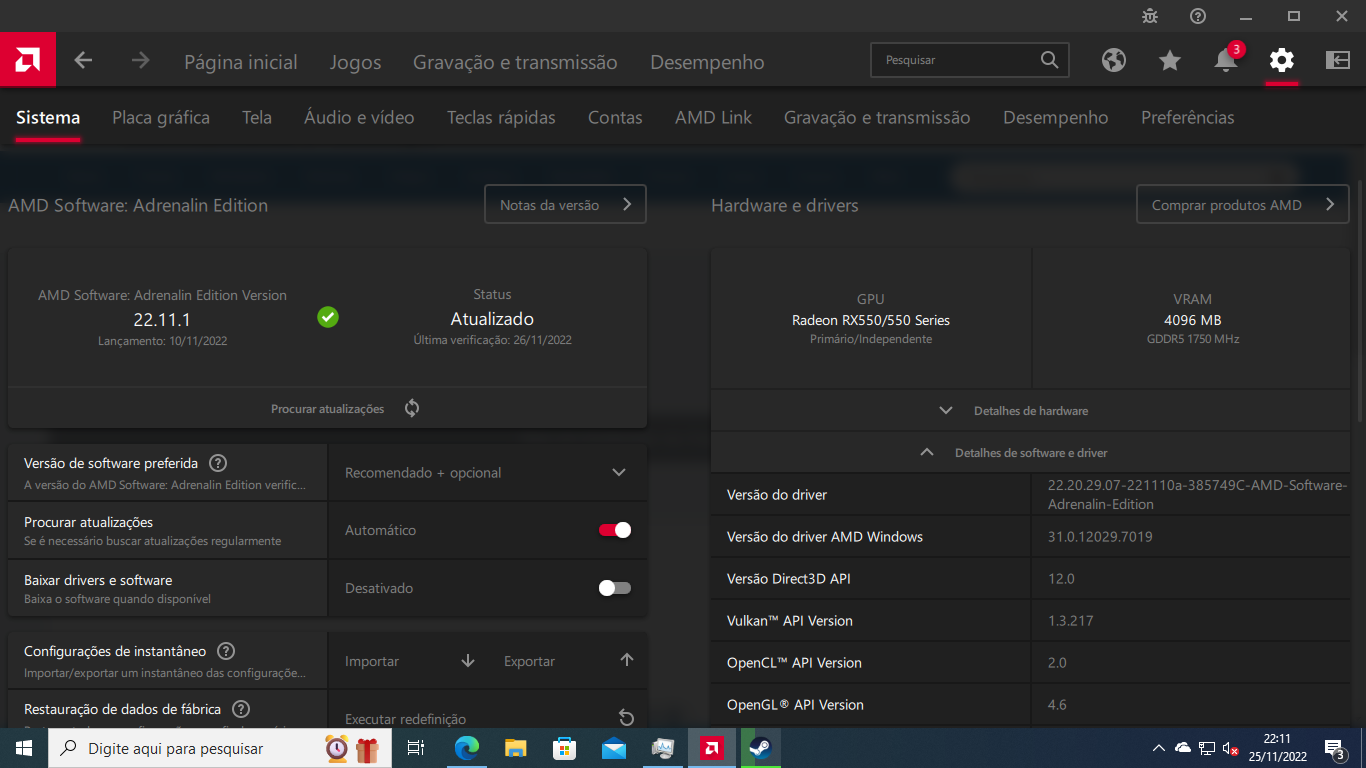Open Windows Start menu
The width and height of the screenshot is (1366, 768).
[24, 748]
